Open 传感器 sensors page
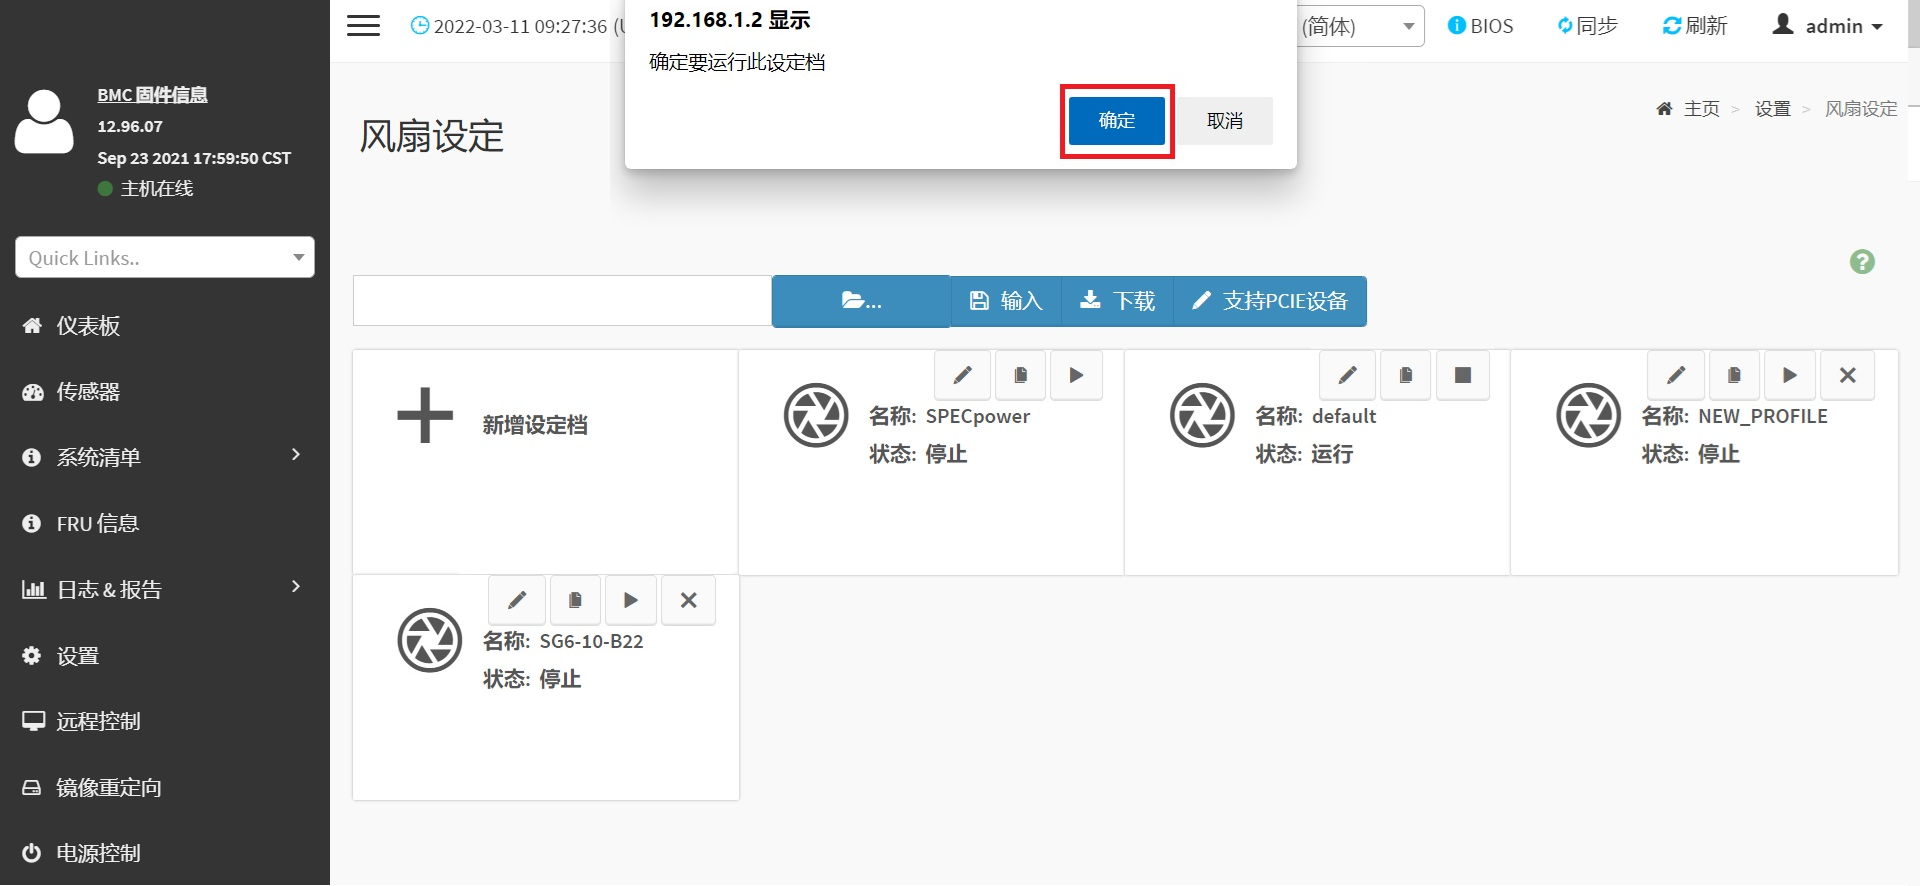 coord(88,392)
